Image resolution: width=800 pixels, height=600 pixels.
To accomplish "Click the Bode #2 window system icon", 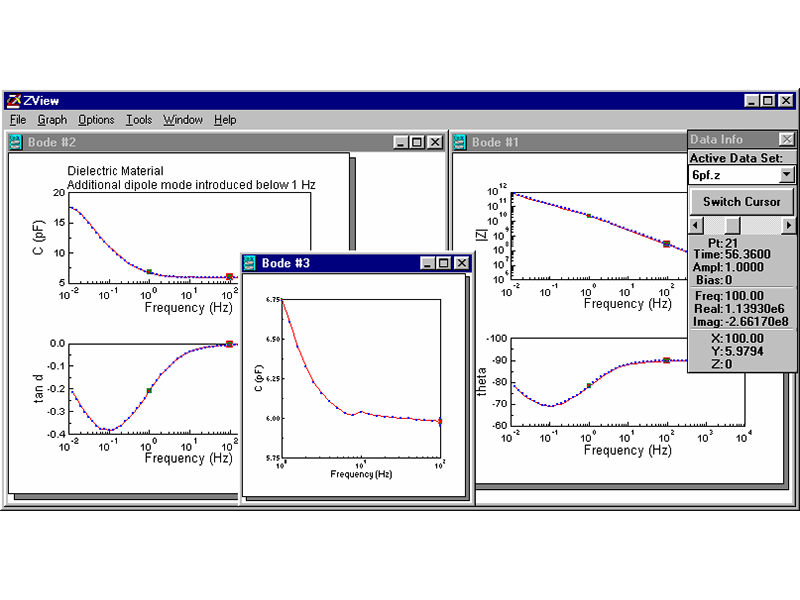I will 16,142.
